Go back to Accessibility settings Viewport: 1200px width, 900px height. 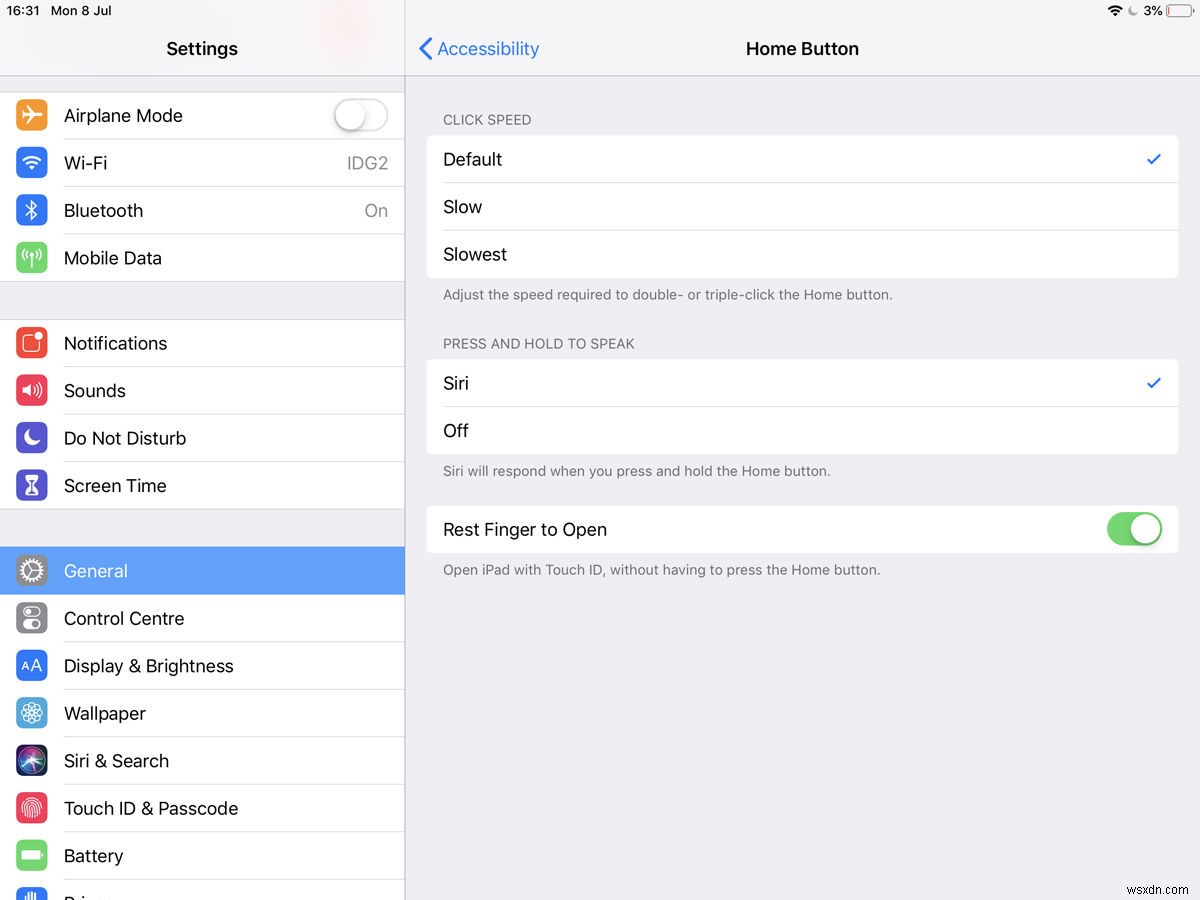point(478,48)
